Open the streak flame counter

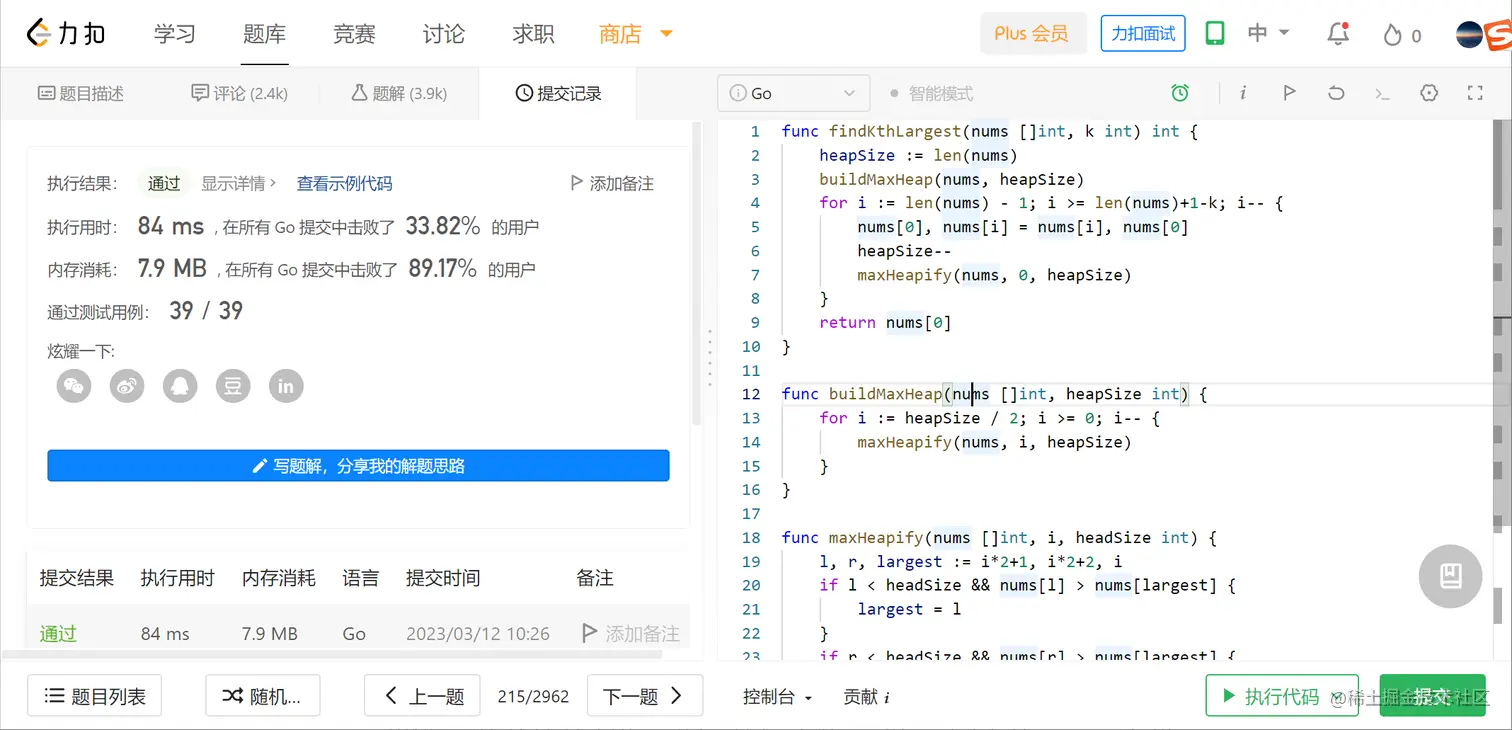[x=1402, y=35]
